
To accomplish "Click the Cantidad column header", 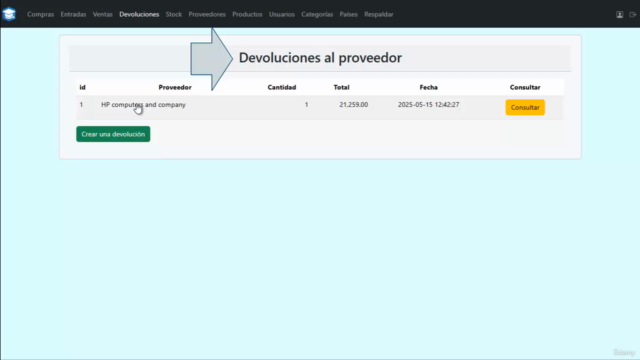I will tap(282, 87).
